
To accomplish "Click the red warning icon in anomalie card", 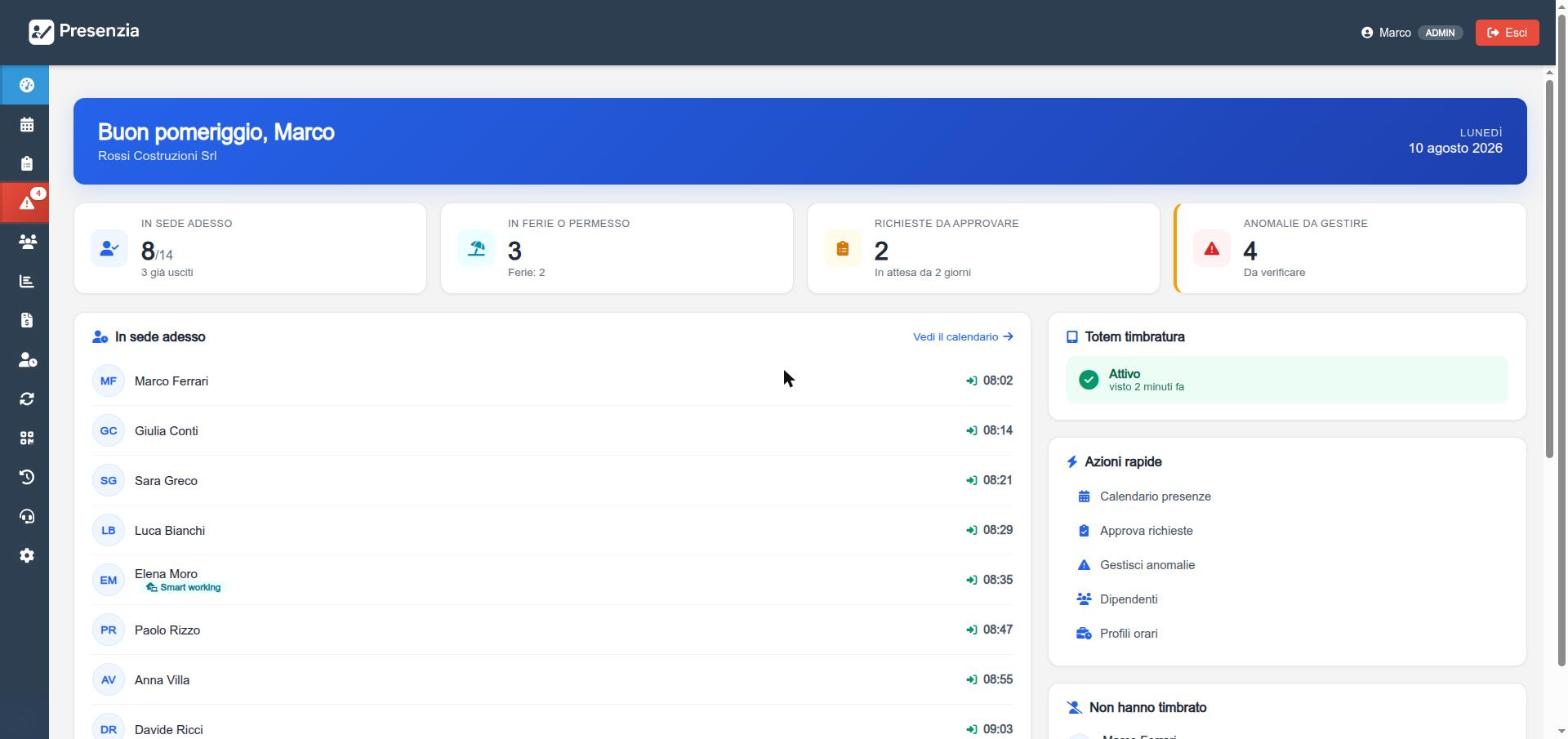I will click(1211, 248).
